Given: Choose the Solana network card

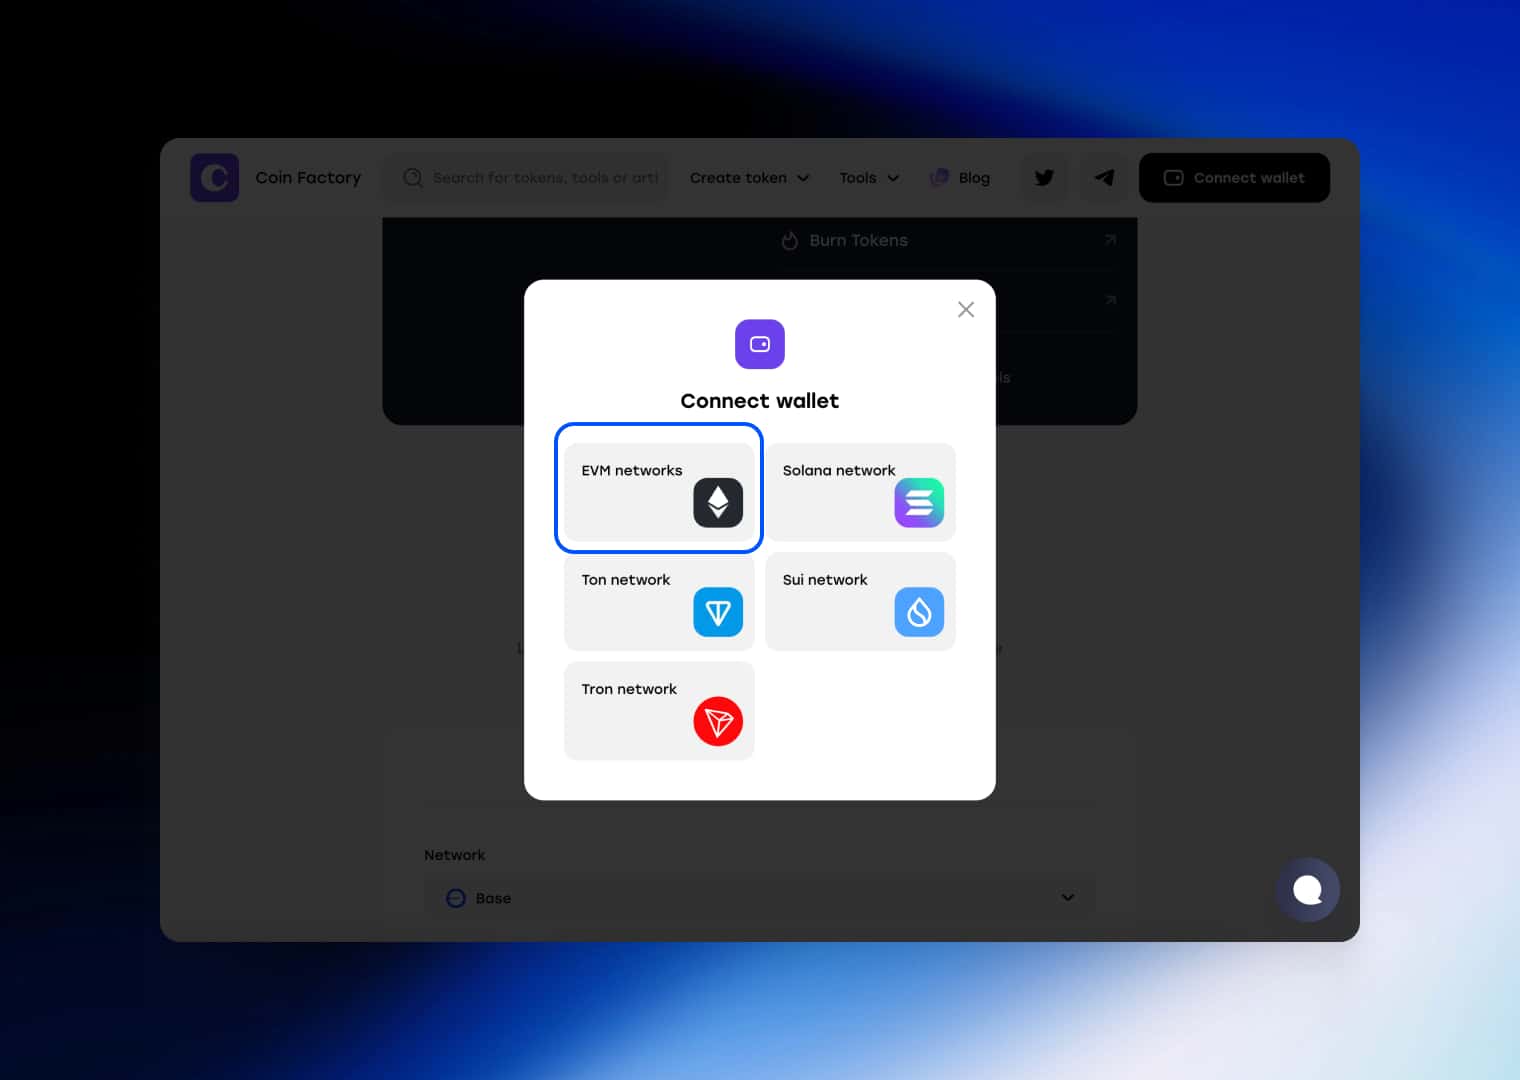Looking at the screenshot, I should [860, 492].
